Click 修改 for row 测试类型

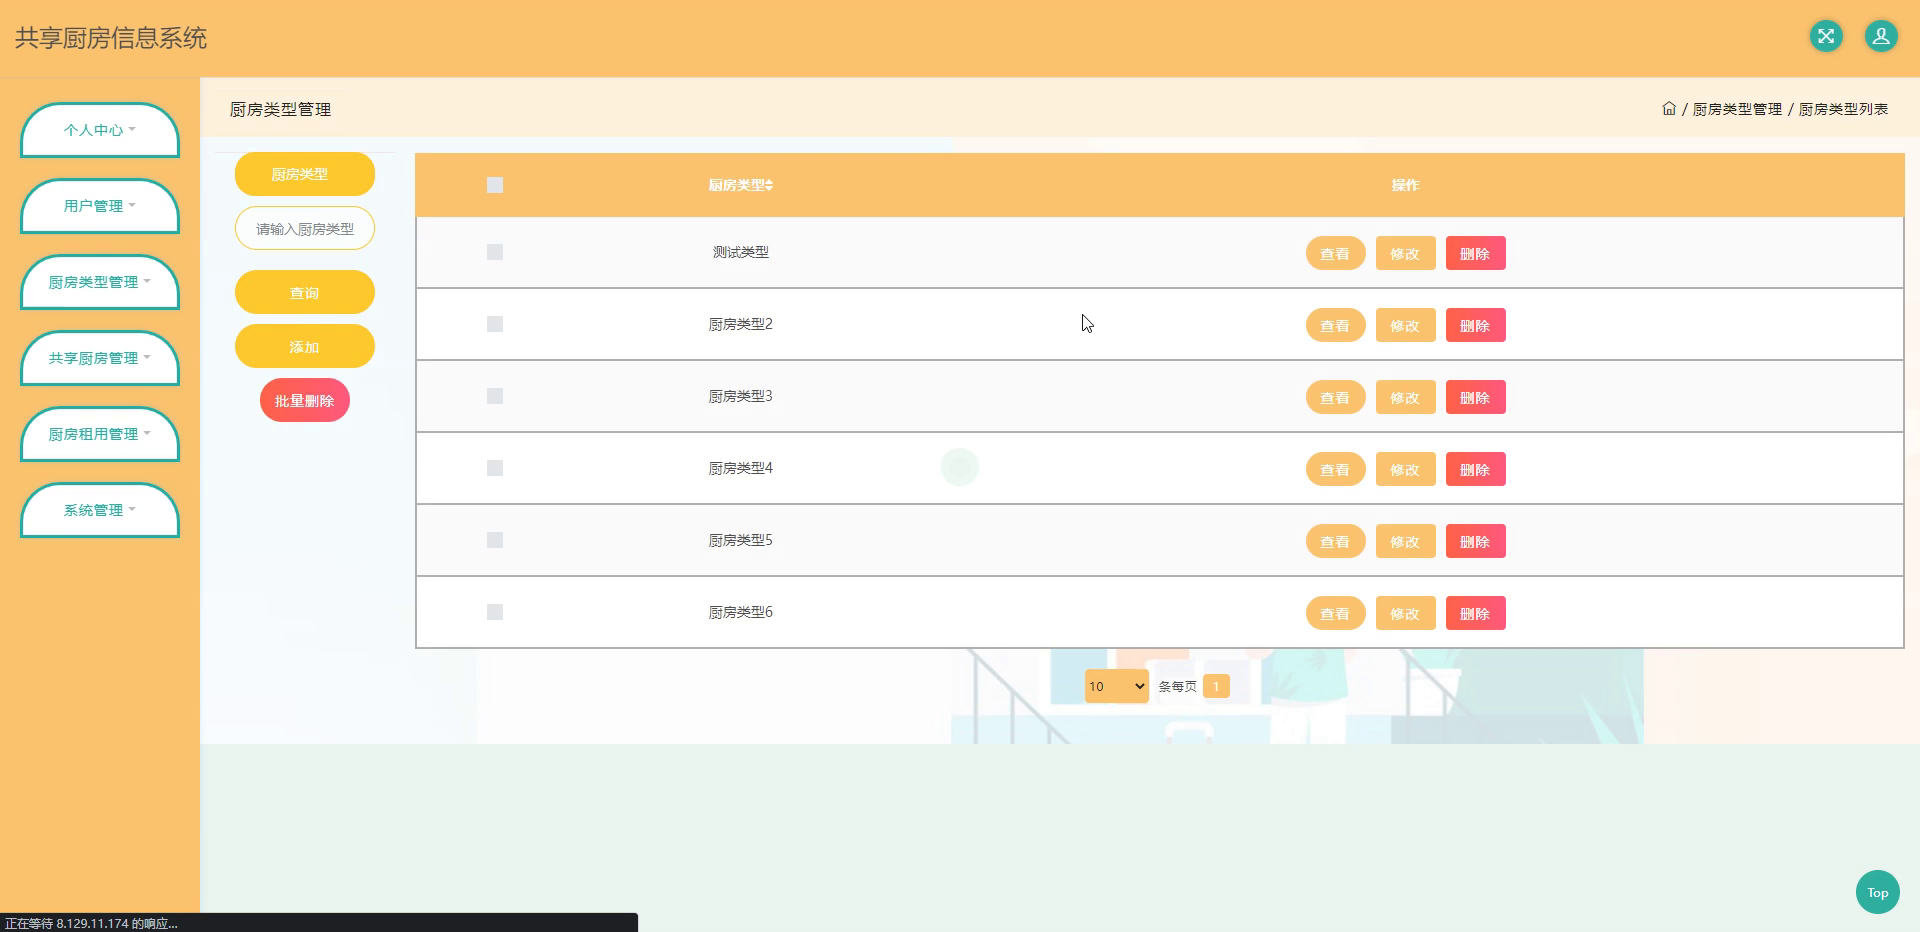point(1405,253)
